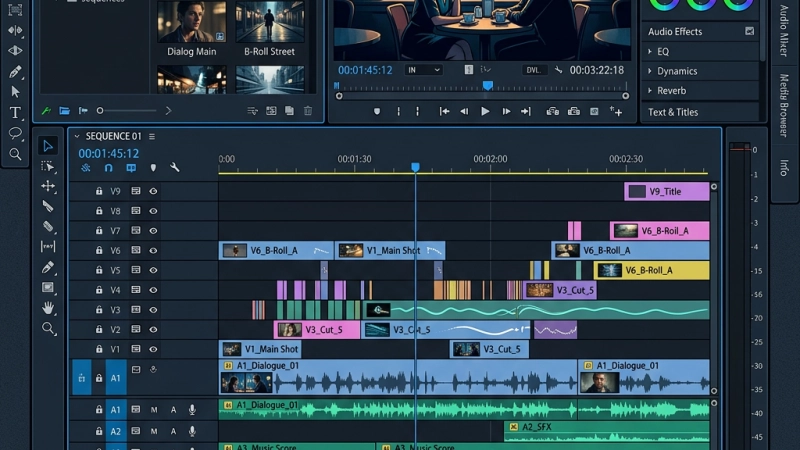Image resolution: width=800 pixels, height=450 pixels.
Task: Choose the Move tool with four arrows
Action: [x=48, y=186]
